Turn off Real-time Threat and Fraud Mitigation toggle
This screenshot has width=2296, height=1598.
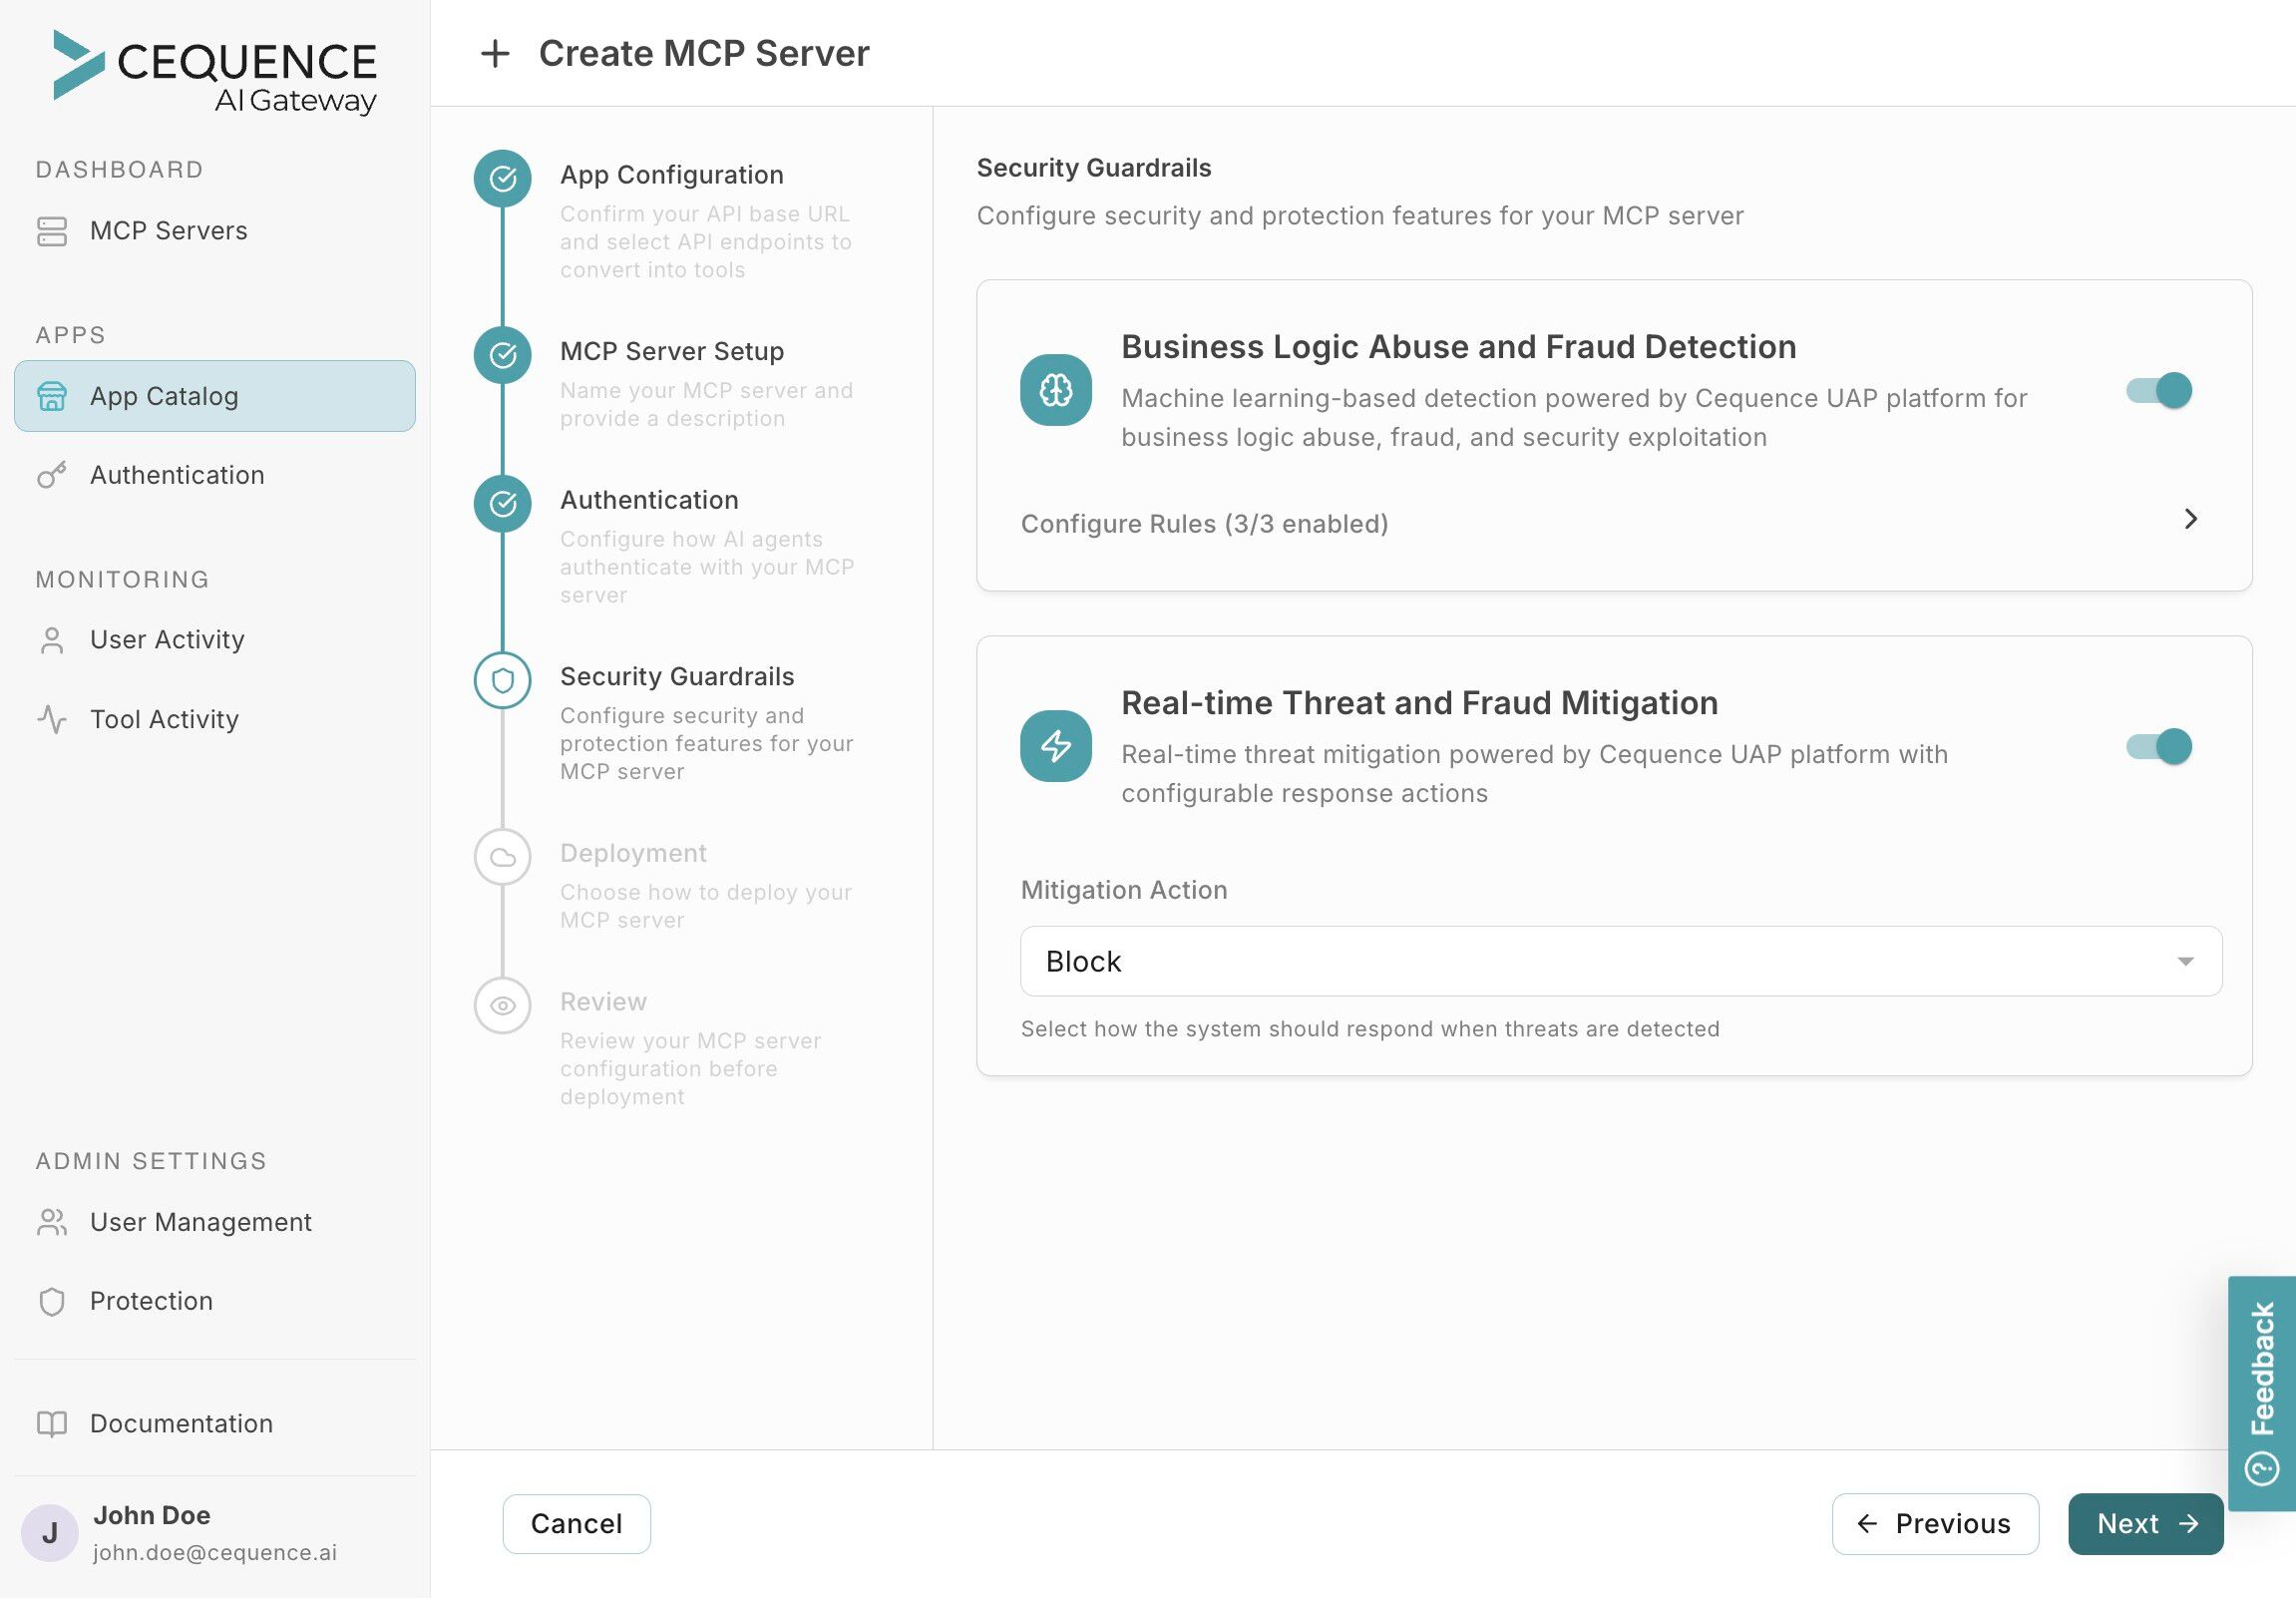[x=2159, y=746]
